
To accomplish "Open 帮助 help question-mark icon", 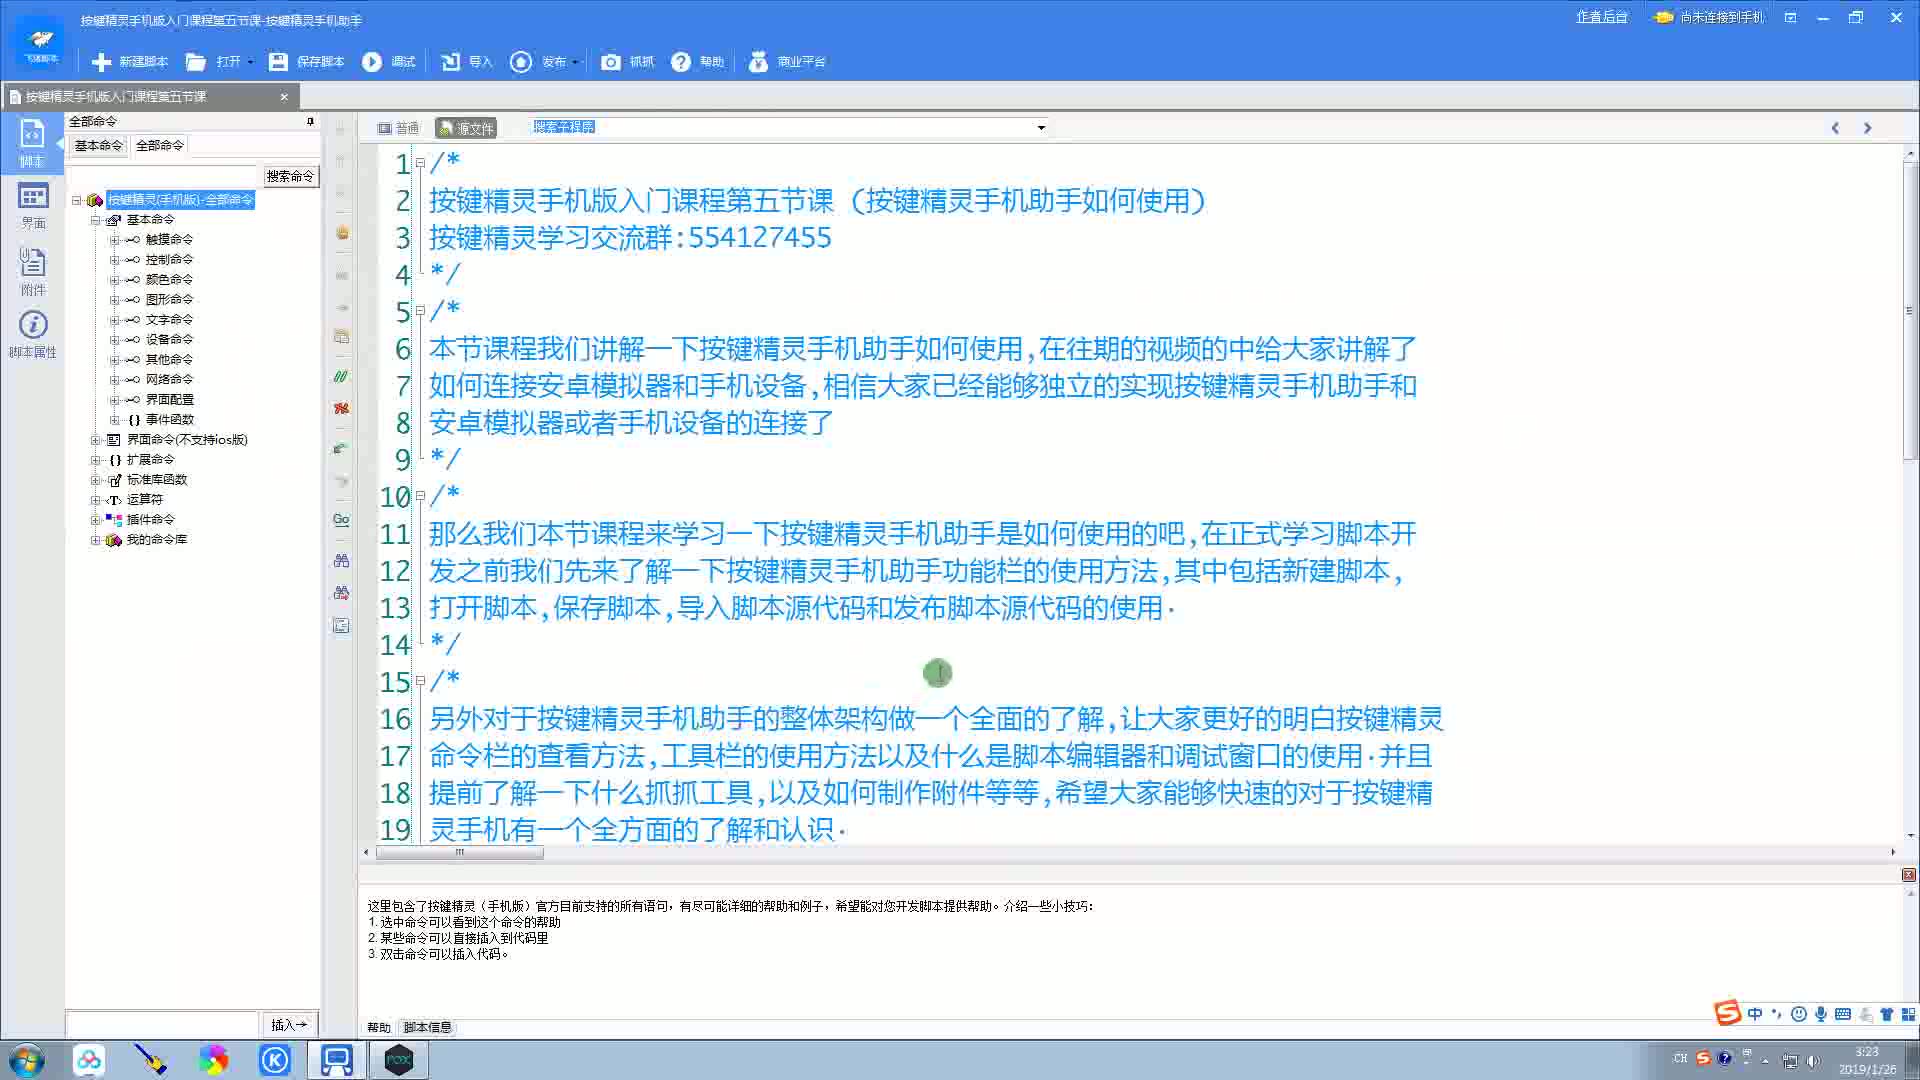I will pyautogui.click(x=681, y=62).
